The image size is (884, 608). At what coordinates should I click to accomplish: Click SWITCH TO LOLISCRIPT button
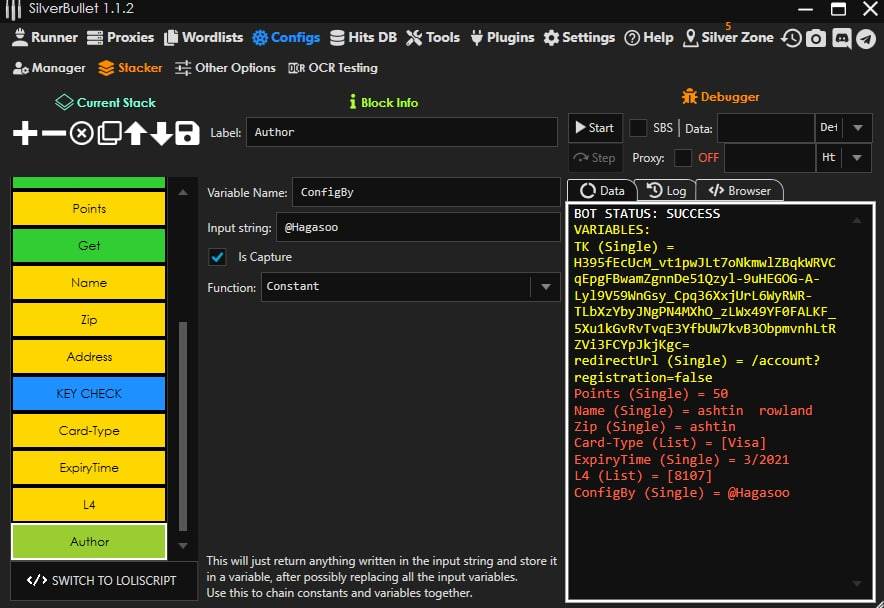(x=101, y=580)
